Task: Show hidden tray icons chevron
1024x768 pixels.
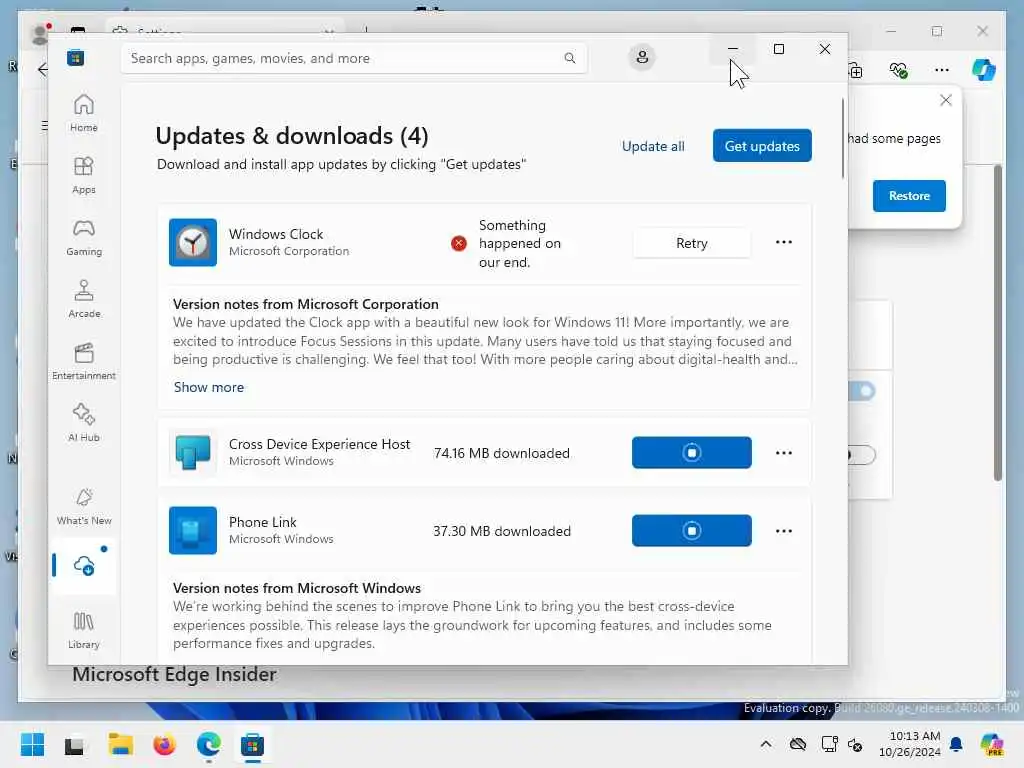Action: (766, 744)
